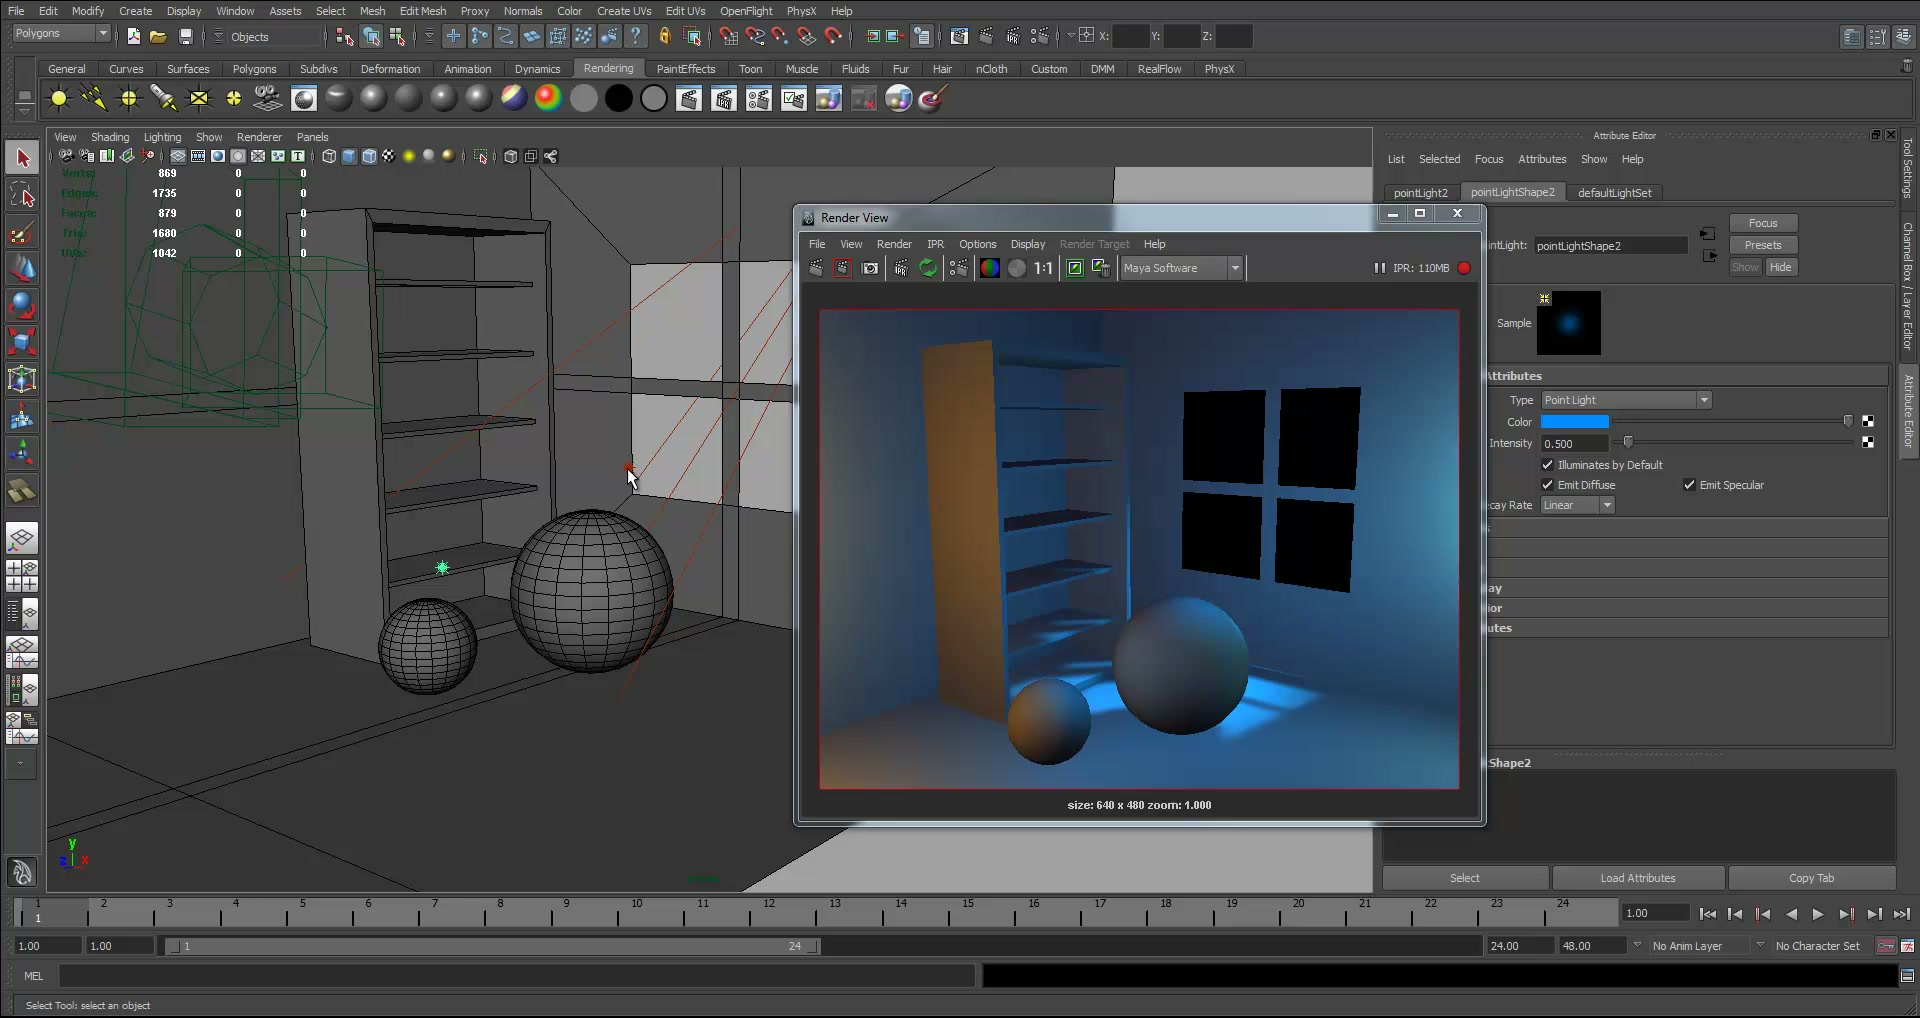
Task: Select the Paint Selection tool
Action: tap(22, 232)
